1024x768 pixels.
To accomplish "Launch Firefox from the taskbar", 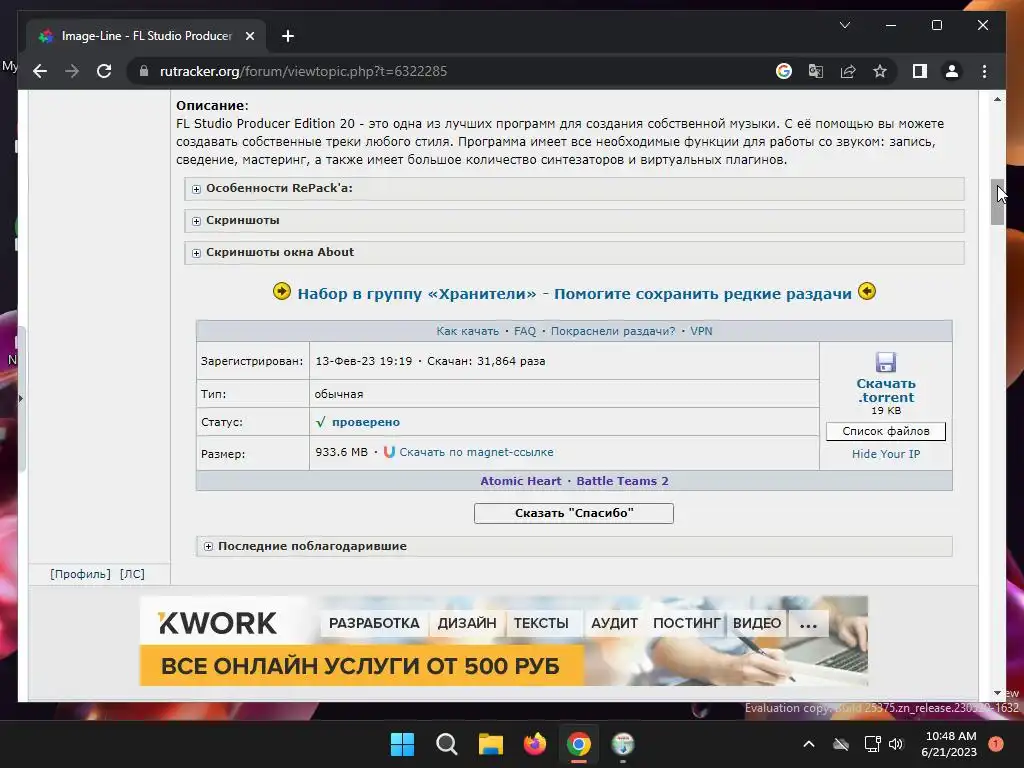I will [535, 744].
